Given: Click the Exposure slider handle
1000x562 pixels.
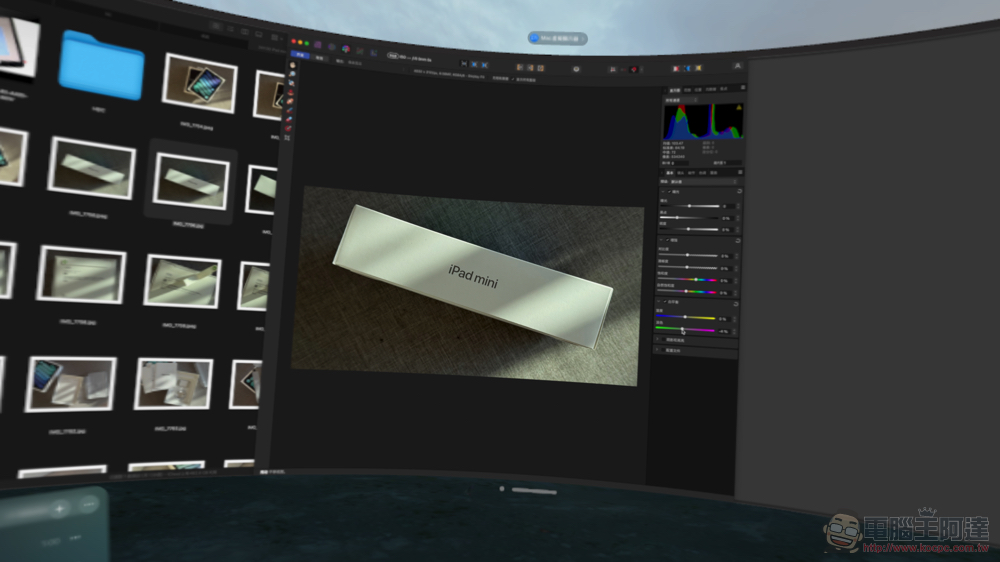Looking at the screenshot, I should [x=689, y=206].
